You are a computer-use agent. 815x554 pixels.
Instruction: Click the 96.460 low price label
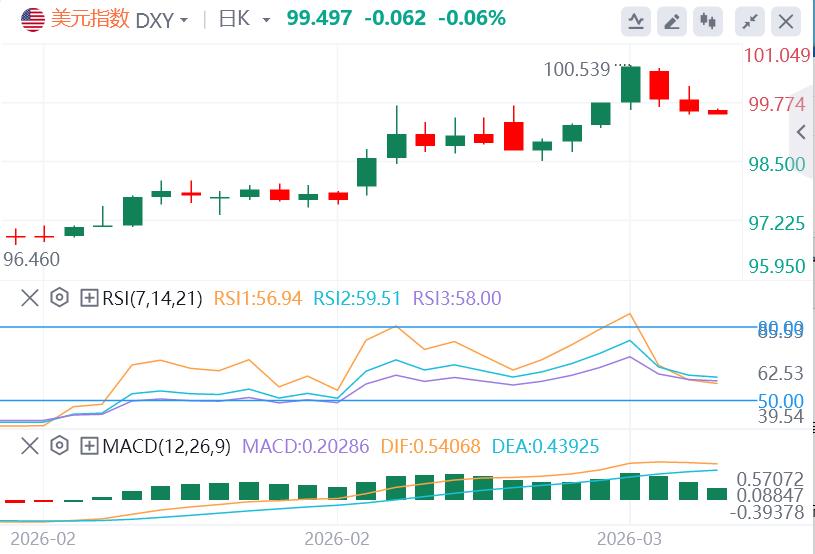tap(31, 259)
